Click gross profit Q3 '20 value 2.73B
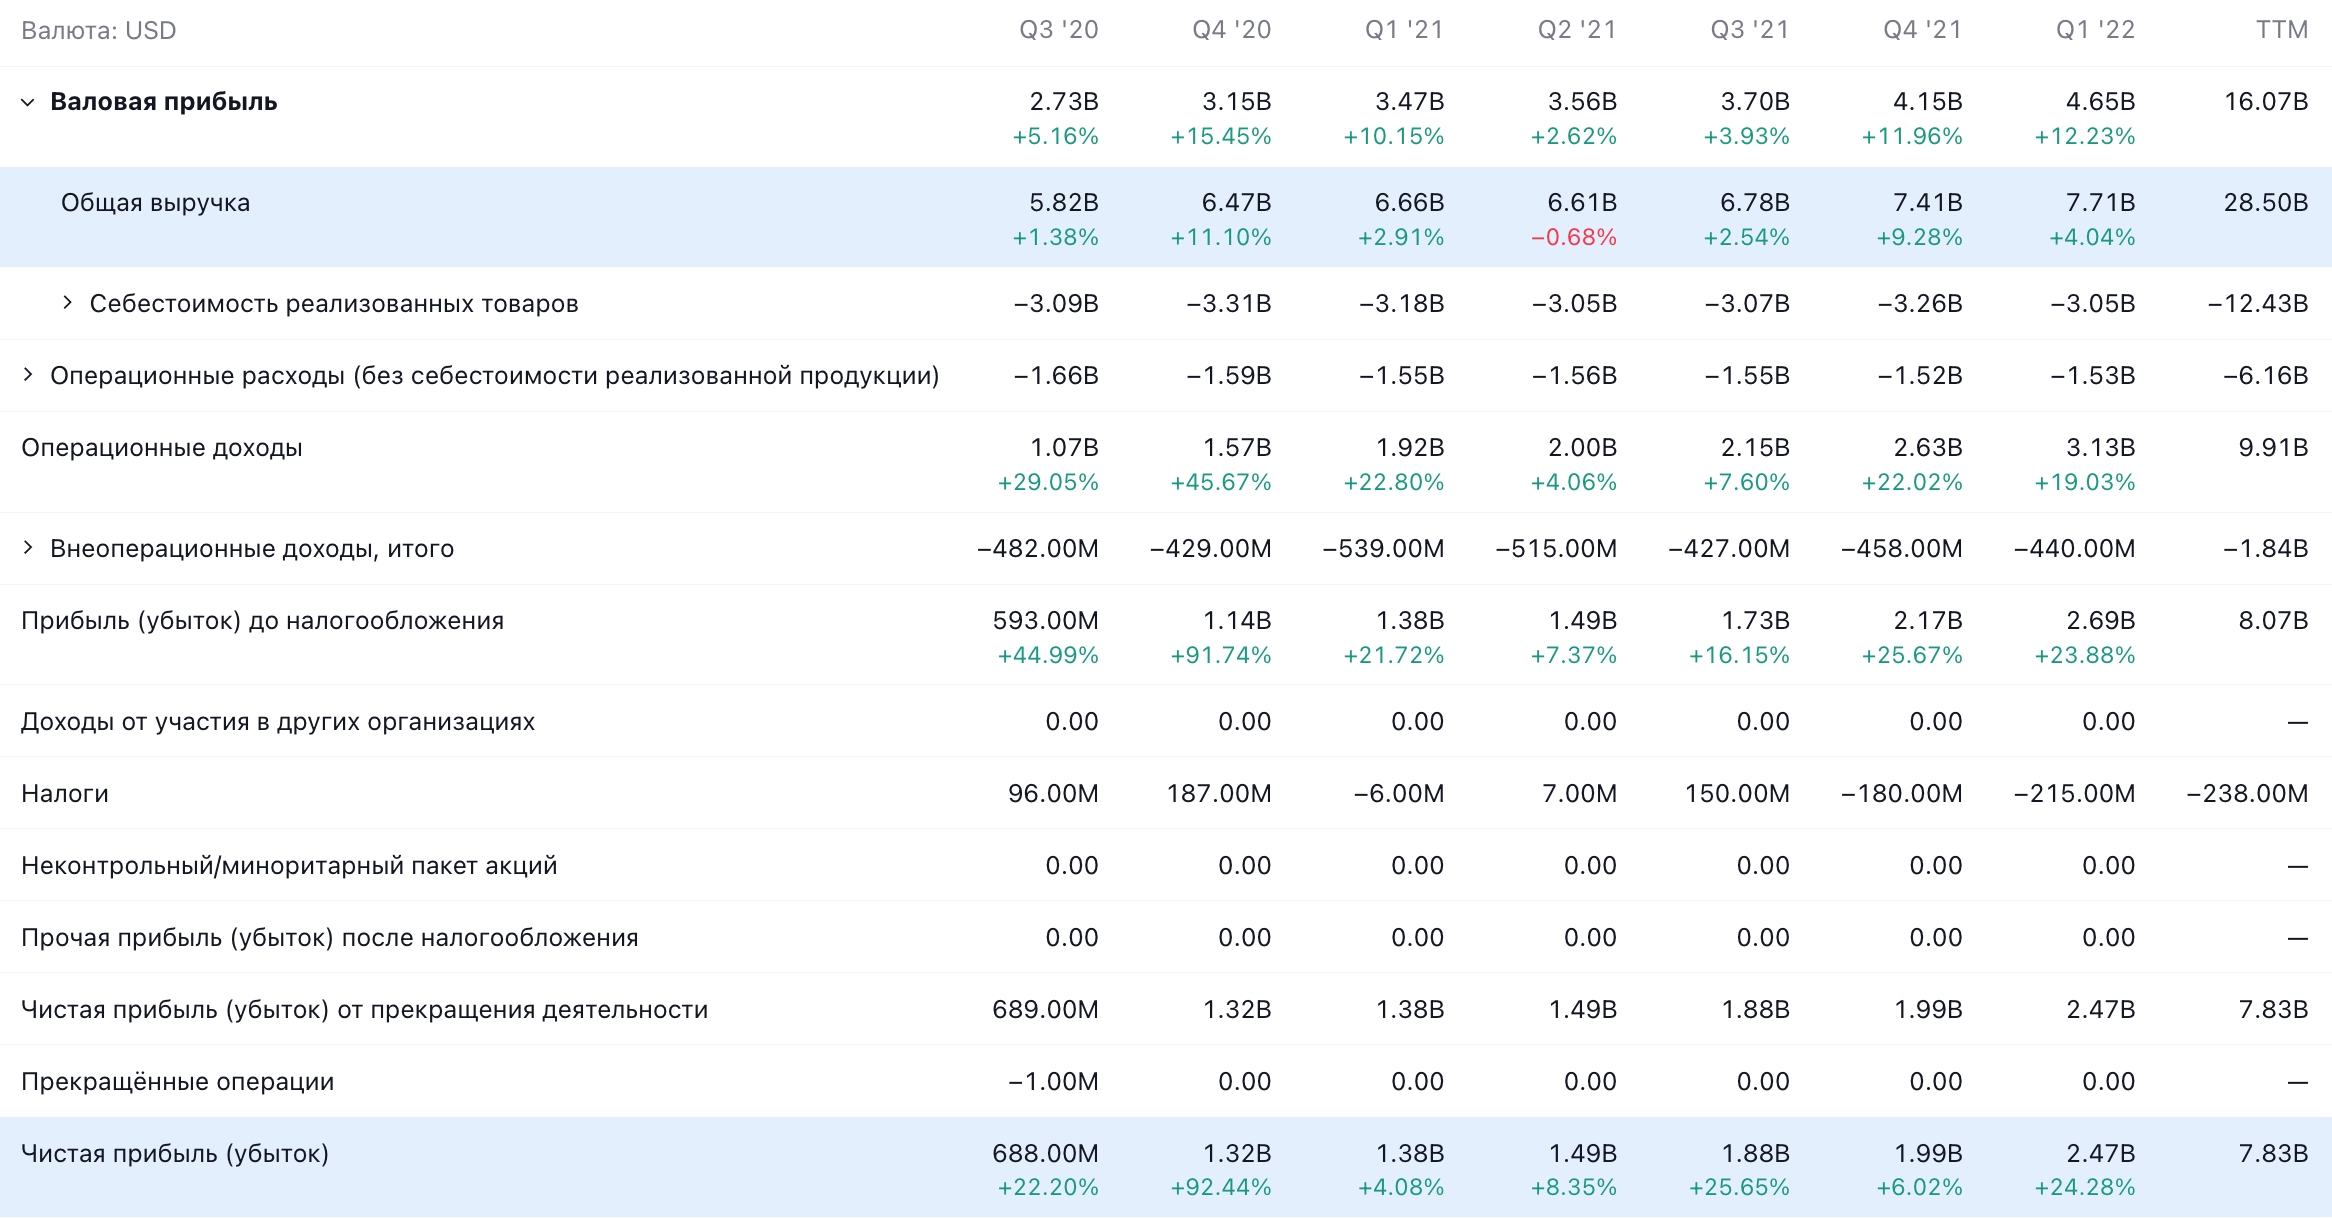This screenshot has width=2332, height=1218. tap(1064, 101)
